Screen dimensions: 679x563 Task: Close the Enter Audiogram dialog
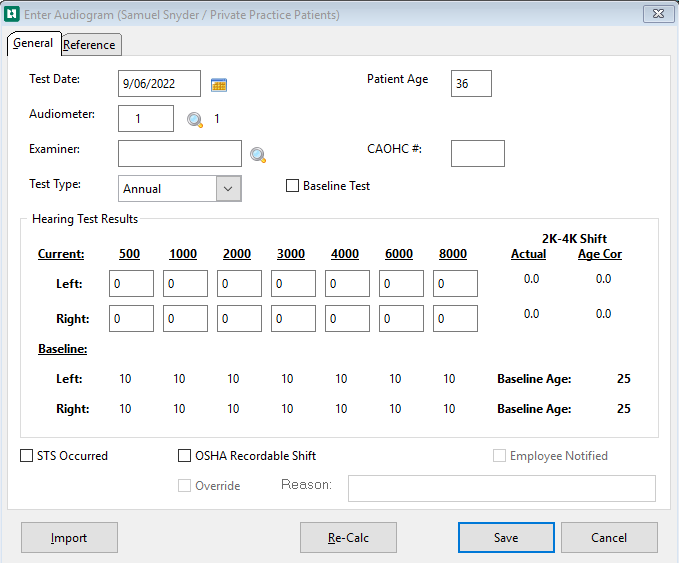659,14
